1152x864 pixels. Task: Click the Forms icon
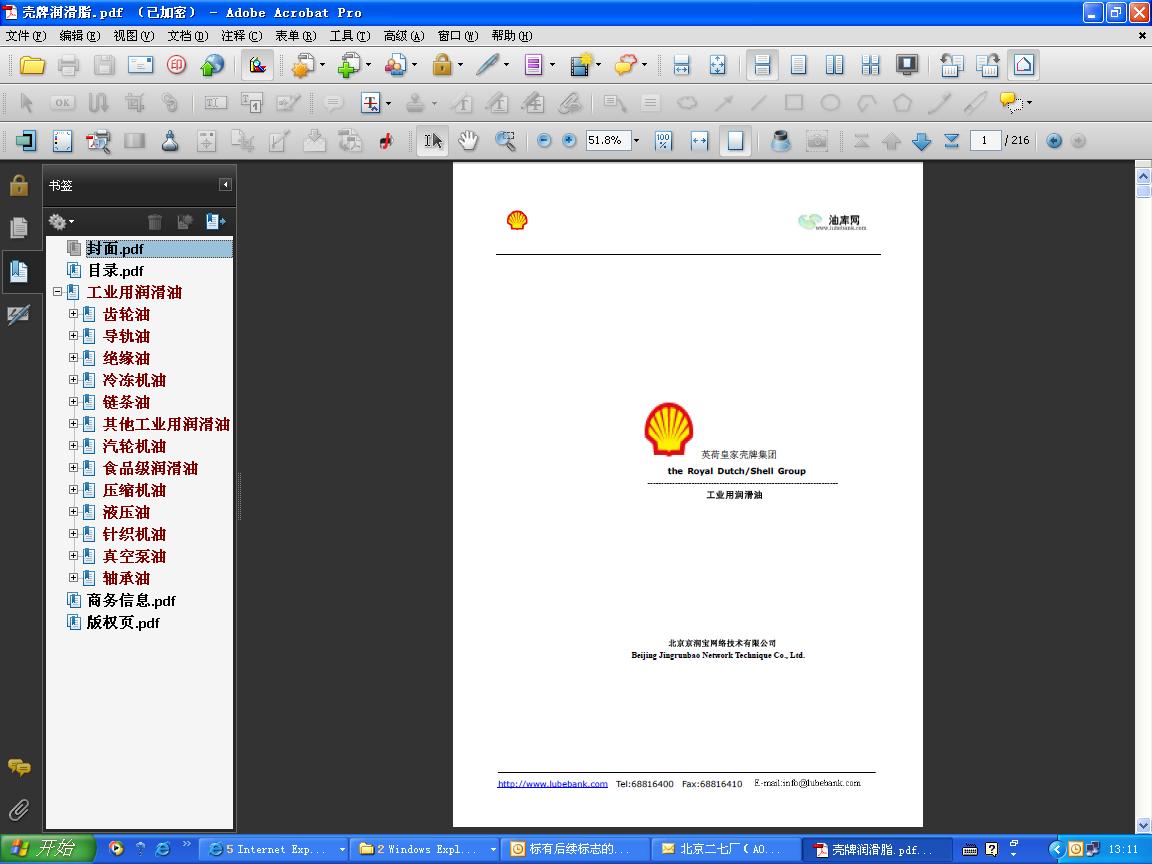(533, 65)
